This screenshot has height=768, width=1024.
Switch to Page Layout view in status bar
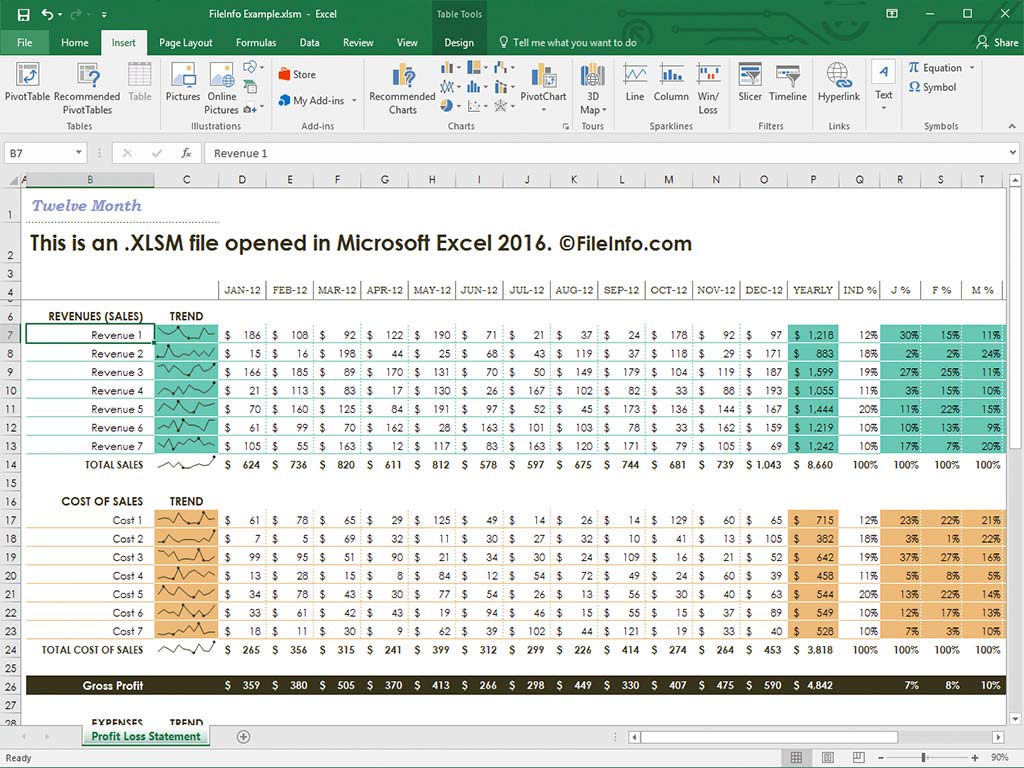(x=827, y=758)
